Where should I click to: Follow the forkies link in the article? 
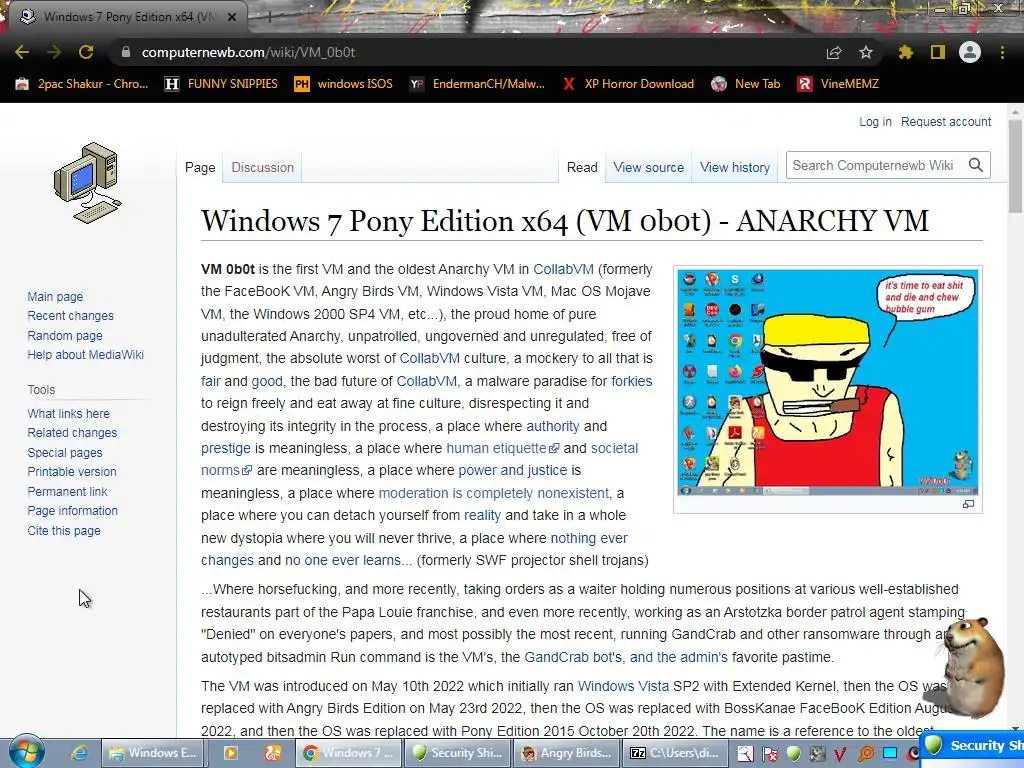[x=632, y=381]
